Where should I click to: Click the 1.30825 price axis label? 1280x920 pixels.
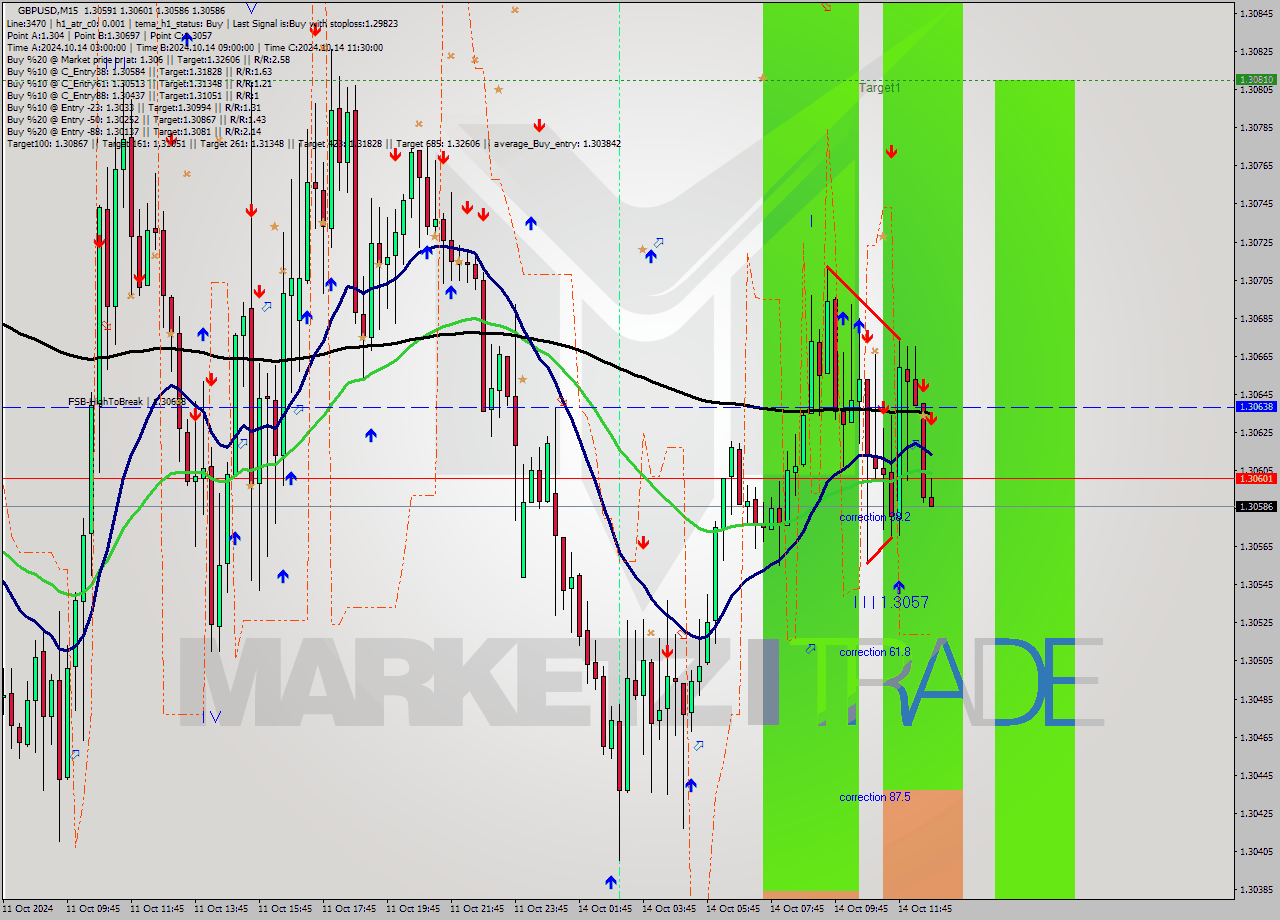coord(1256,51)
